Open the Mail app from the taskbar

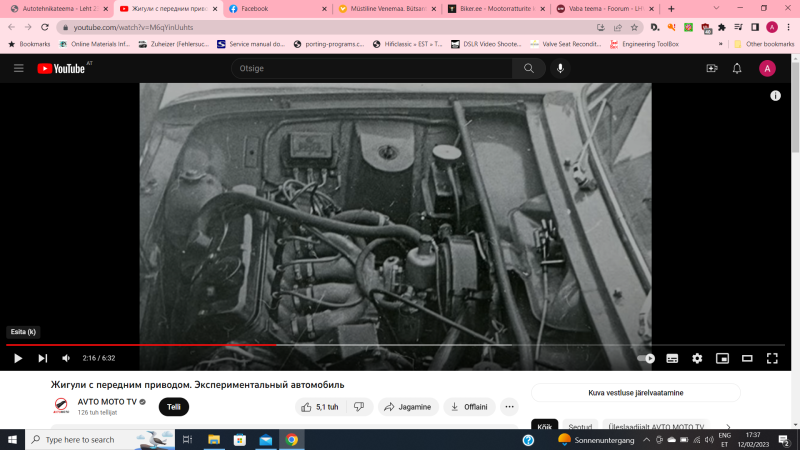pos(266,439)
